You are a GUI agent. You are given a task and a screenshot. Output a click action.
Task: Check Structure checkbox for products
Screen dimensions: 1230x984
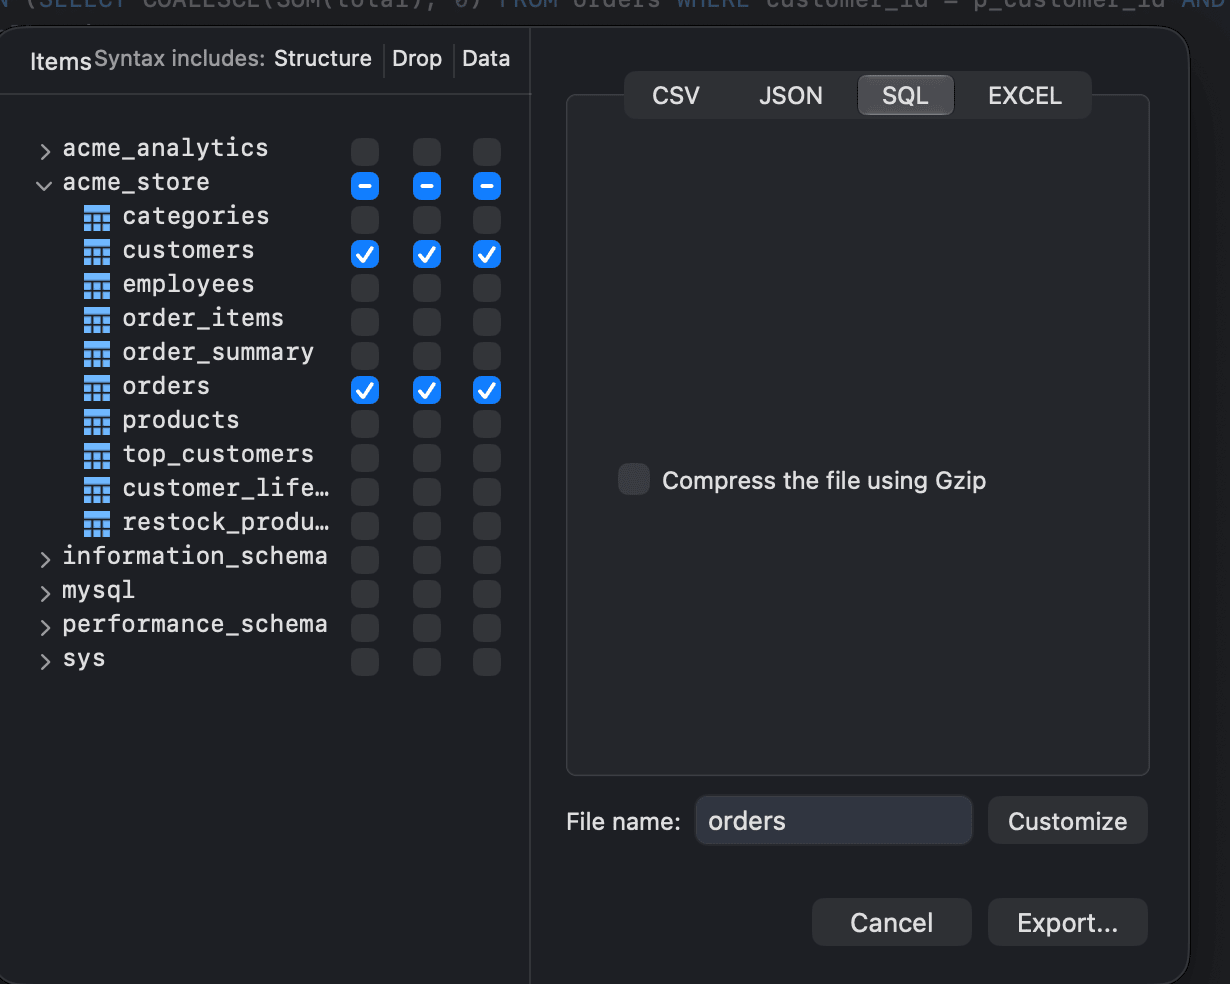[365, 424]
